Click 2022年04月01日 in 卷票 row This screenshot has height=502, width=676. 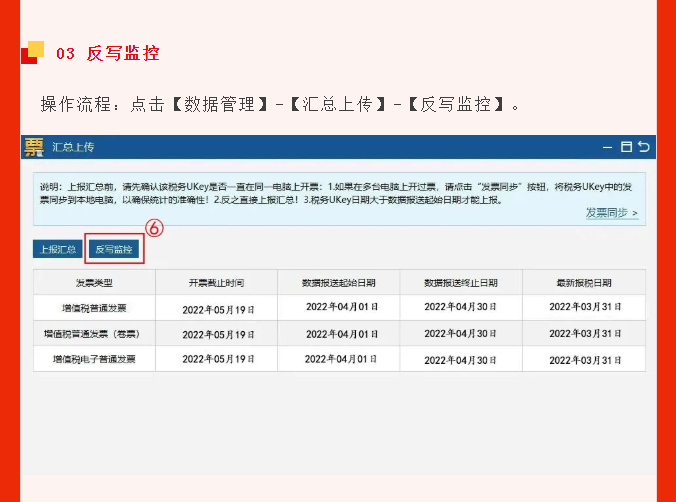[342, 334]
